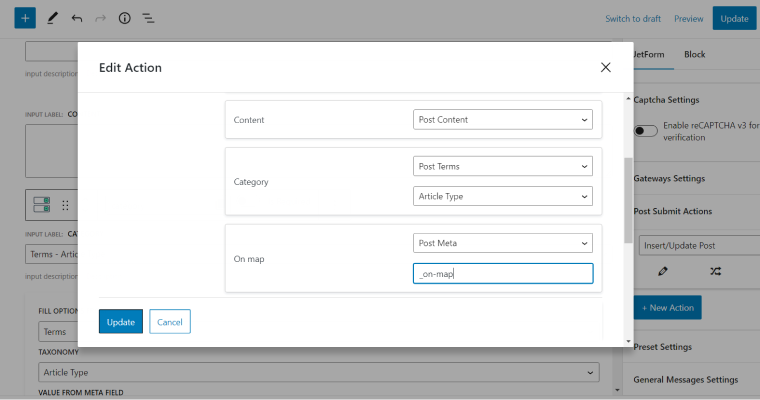The height and width of the screenshot is (400, 760).
Task: Select the pencil tools icon in top toolbar
Action: (x=52, y=18)
